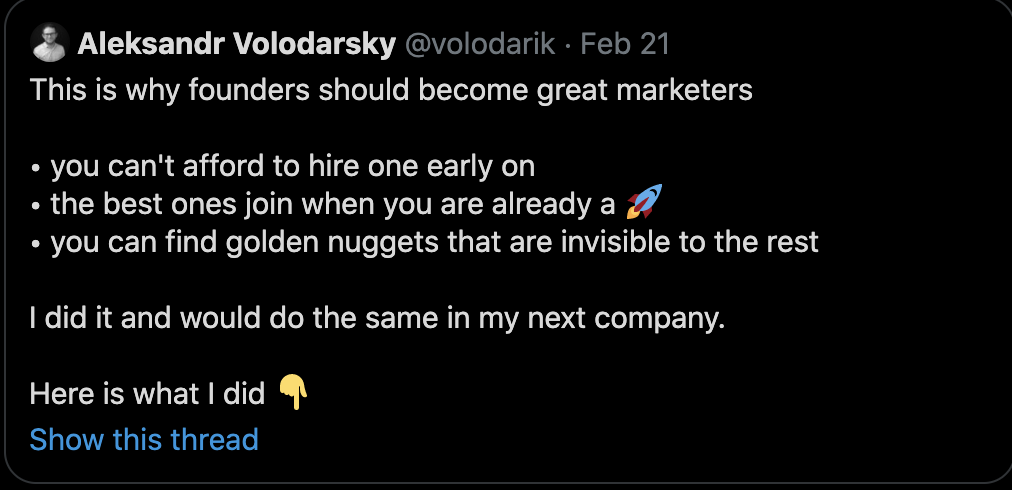This screenshot has height=490, width=1012.
Task: Click the Feb 21 tweet date
Action: 625,45
